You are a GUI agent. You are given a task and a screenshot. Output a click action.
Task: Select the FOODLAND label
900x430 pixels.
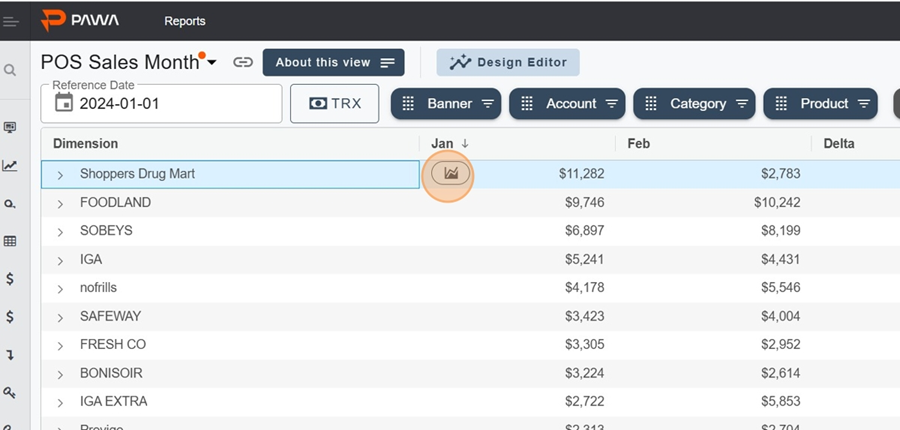coord(115,203)
